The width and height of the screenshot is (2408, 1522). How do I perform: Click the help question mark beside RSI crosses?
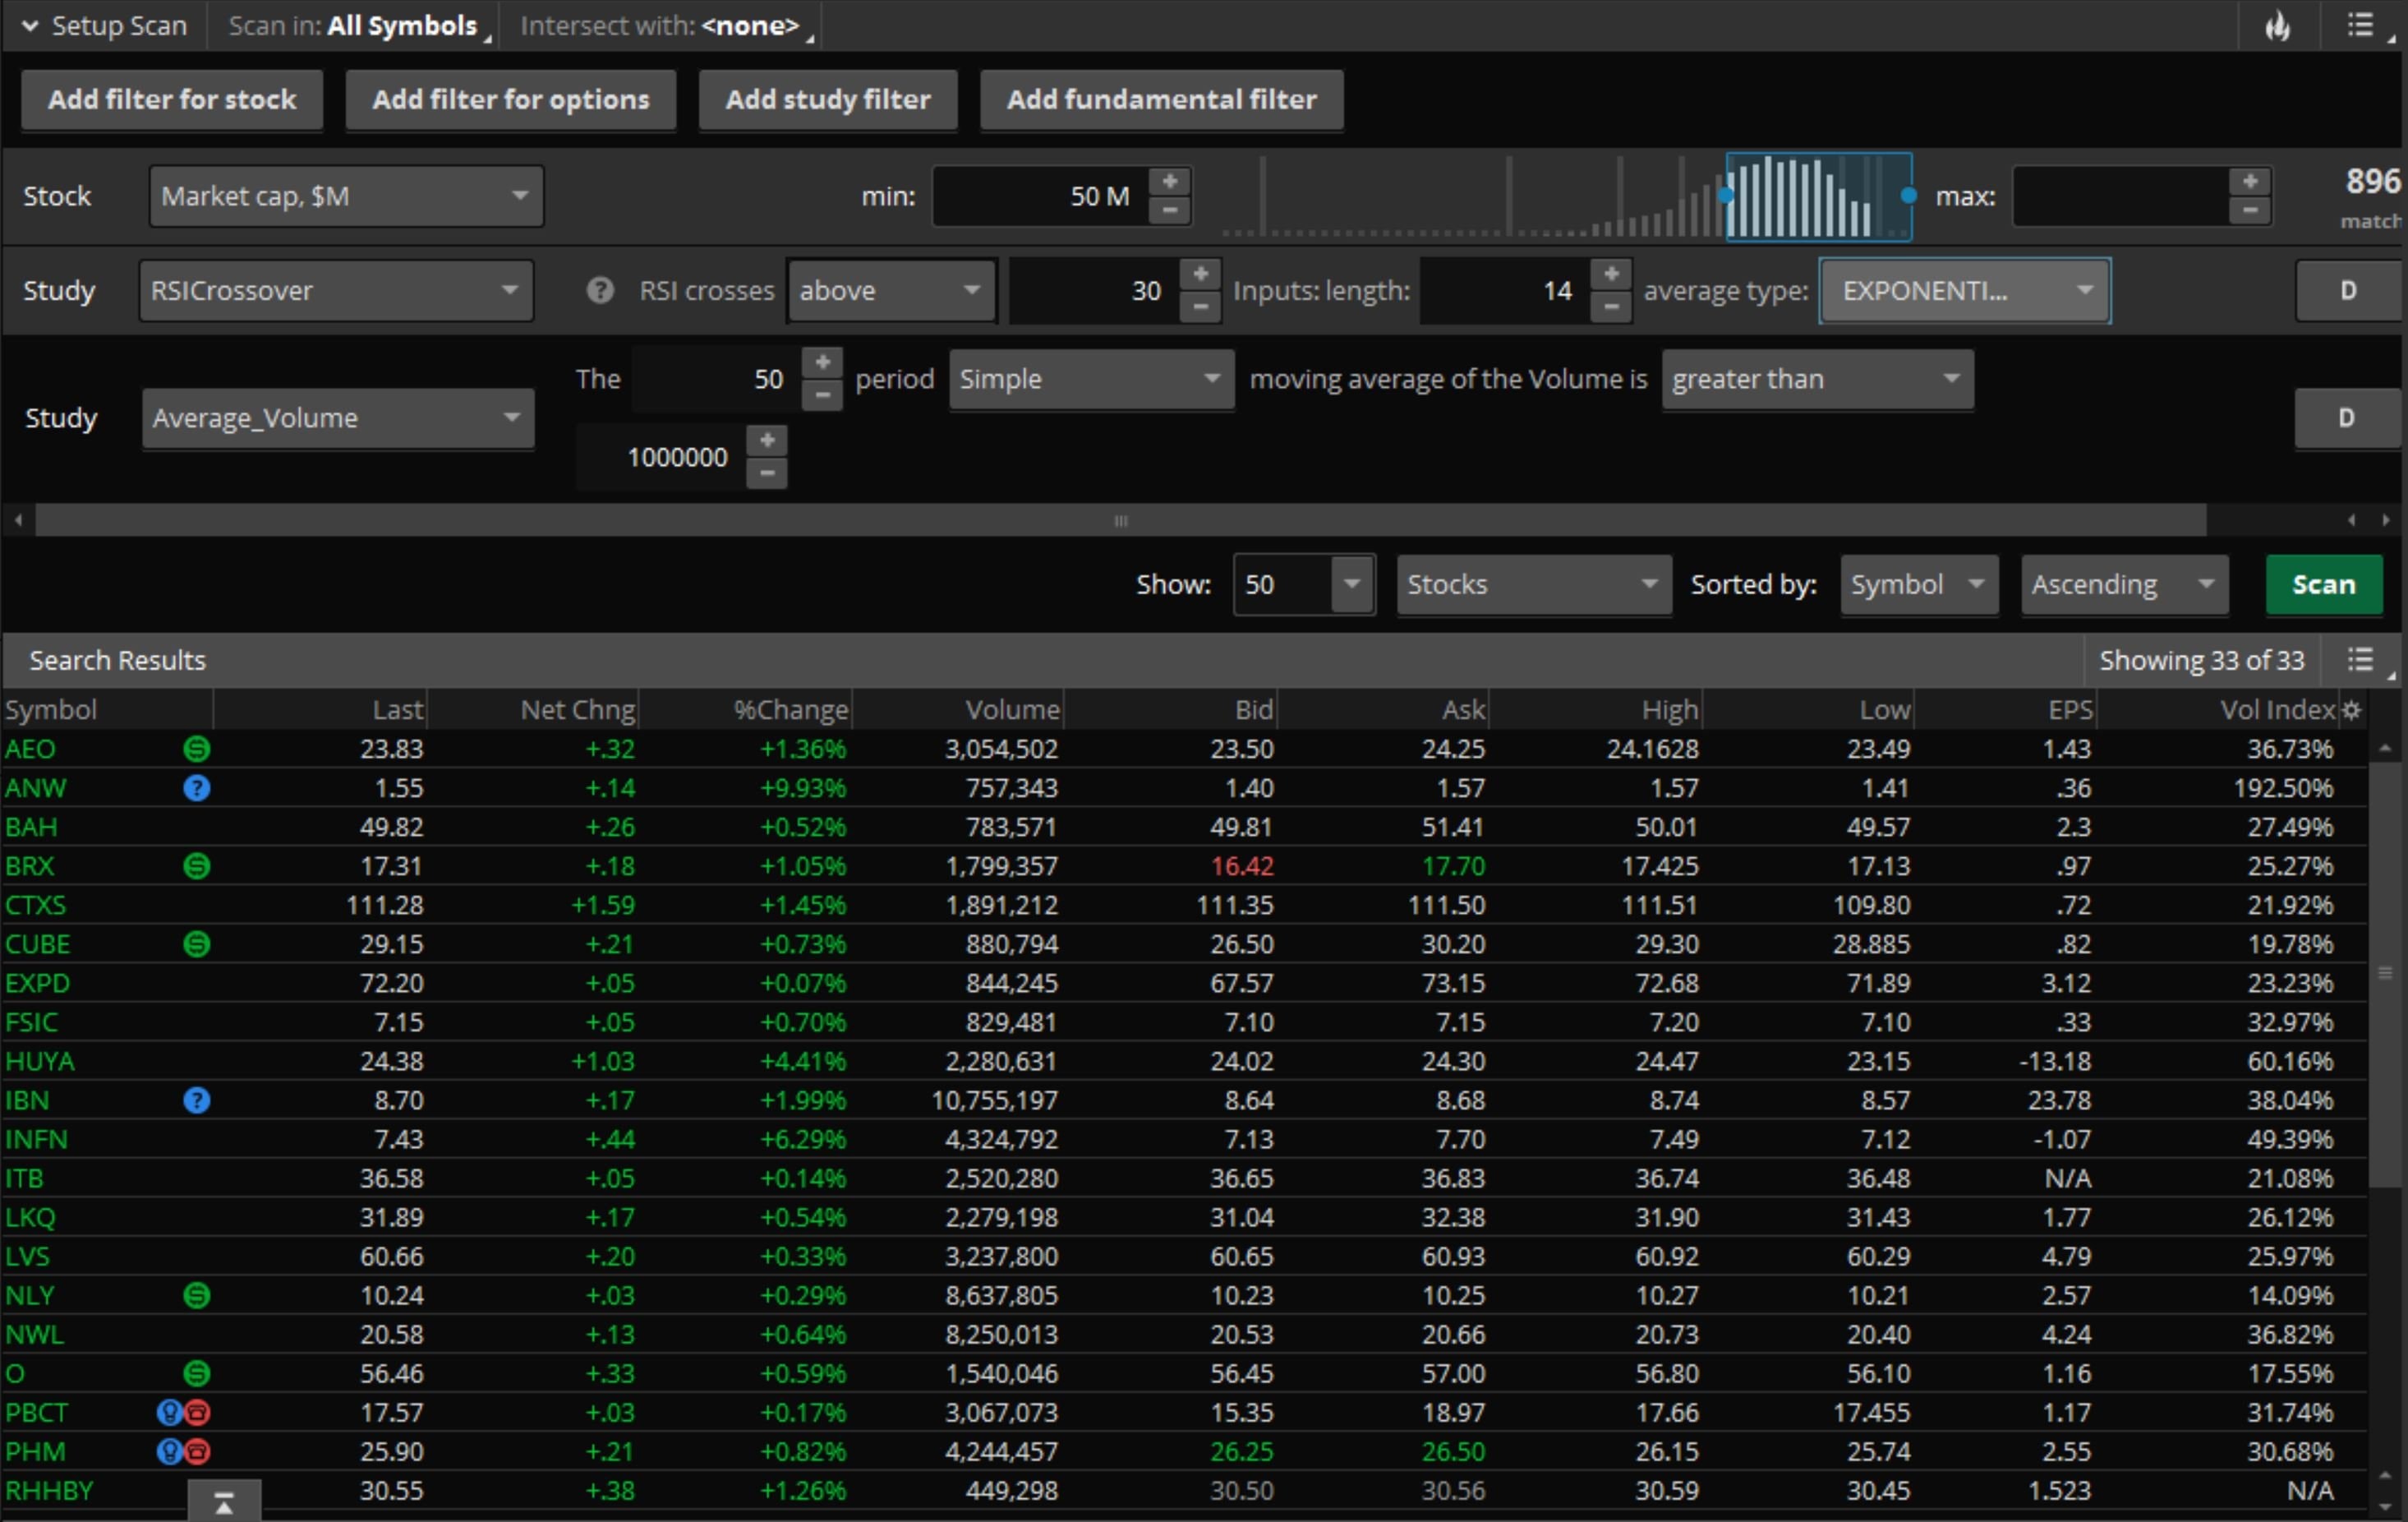600,291
